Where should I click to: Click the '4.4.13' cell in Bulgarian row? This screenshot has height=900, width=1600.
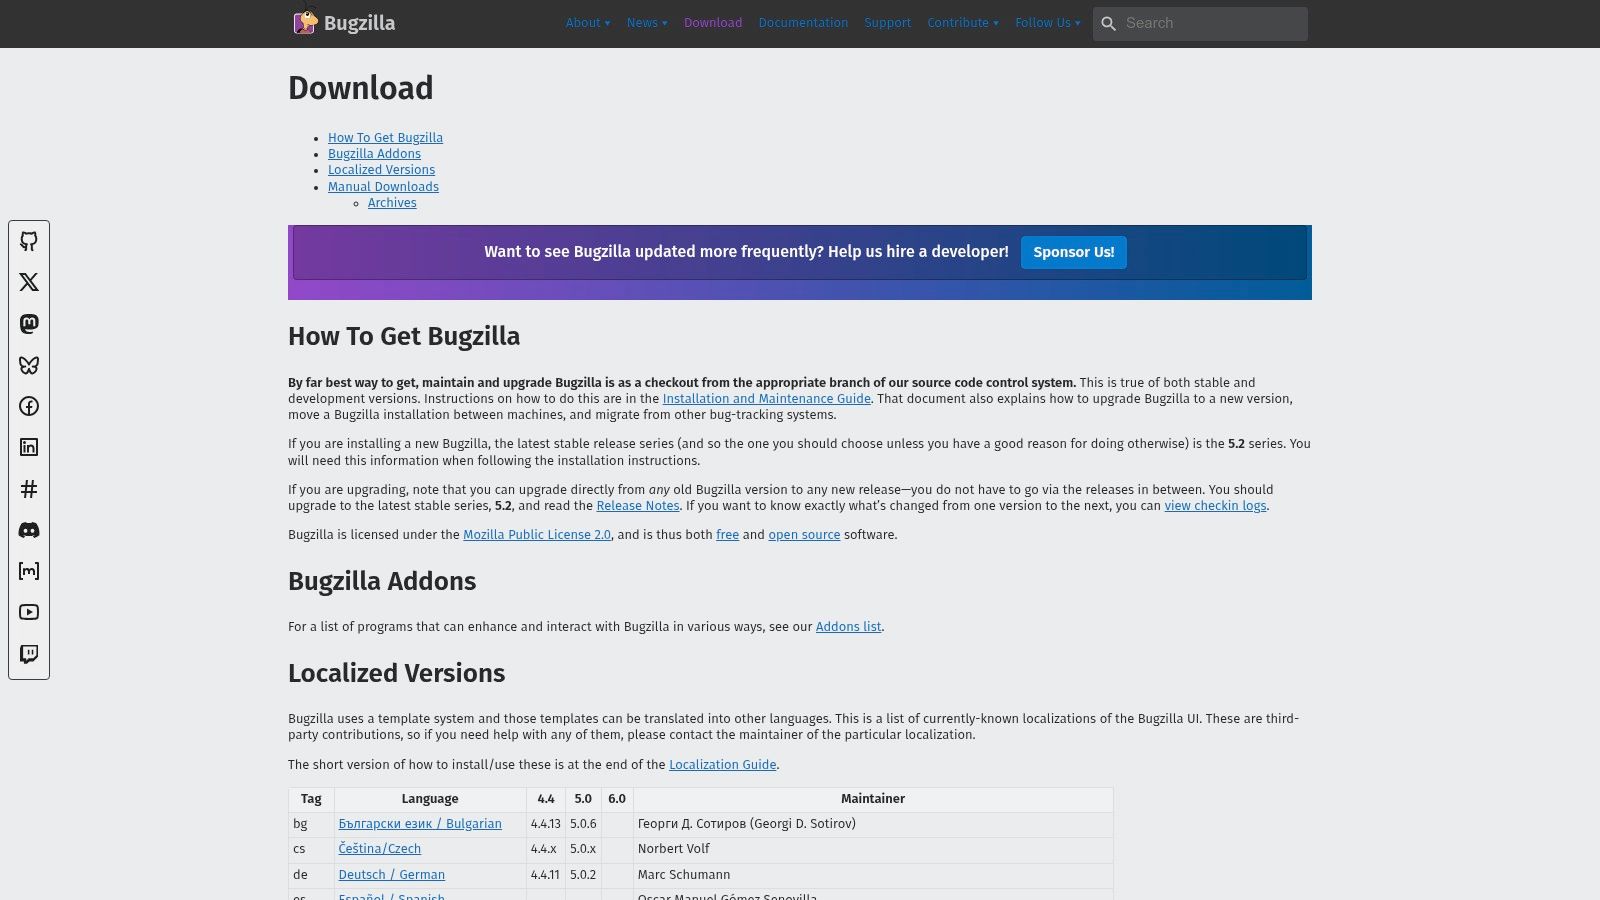(x=546, y=824)
